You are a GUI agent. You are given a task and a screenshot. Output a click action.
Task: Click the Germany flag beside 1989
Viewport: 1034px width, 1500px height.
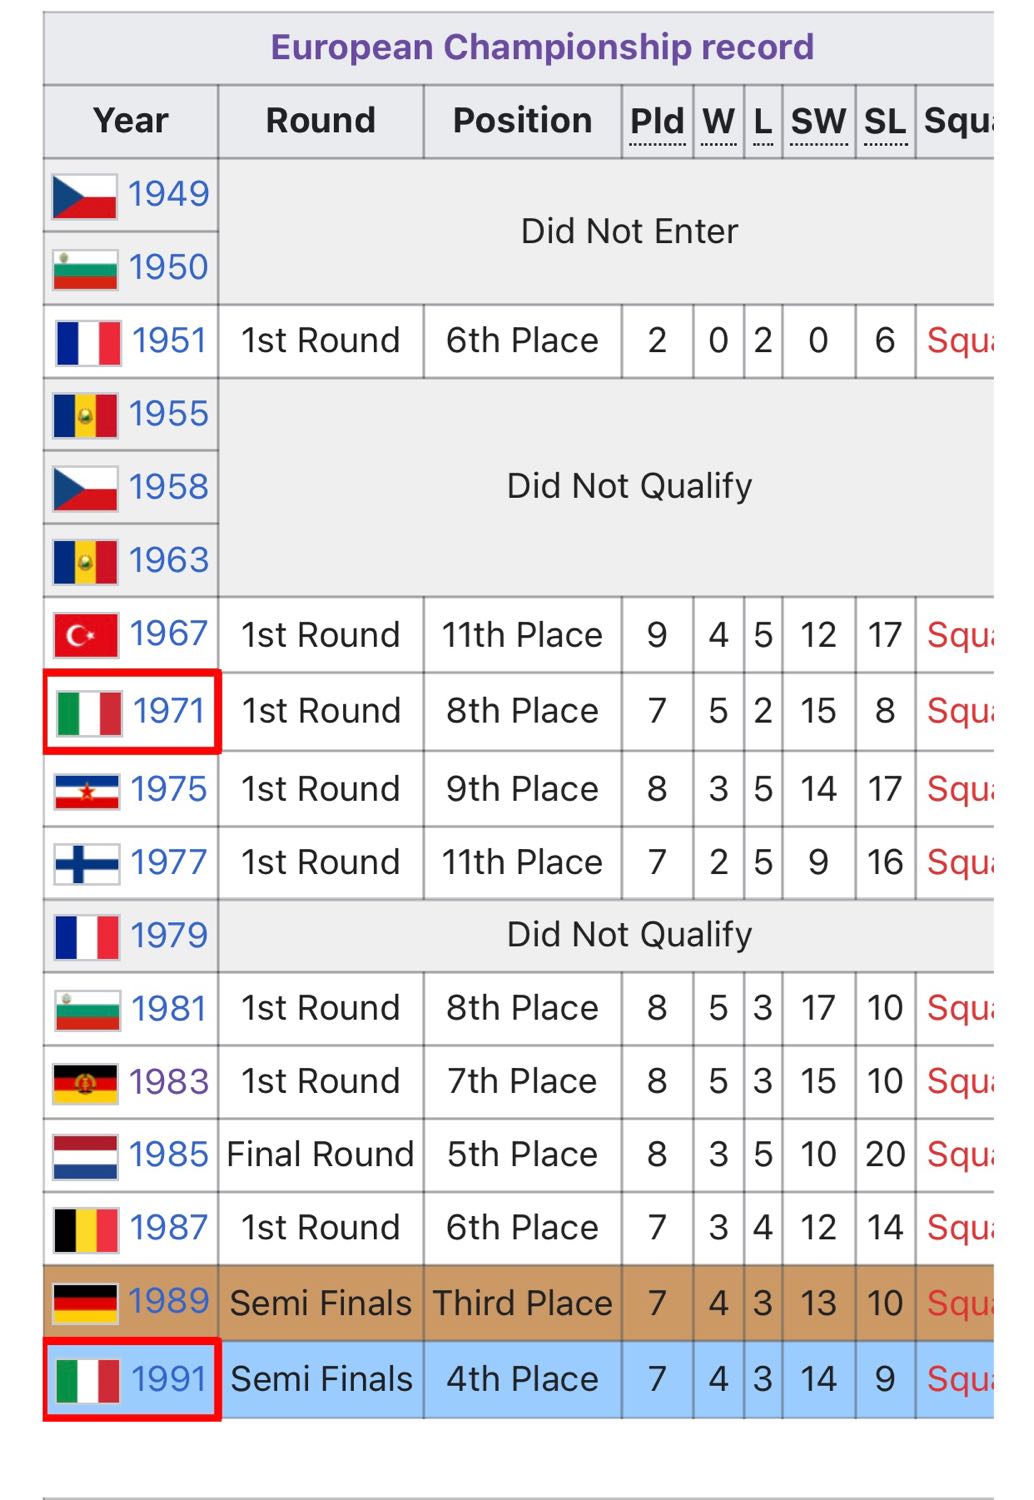(85, 1303)
